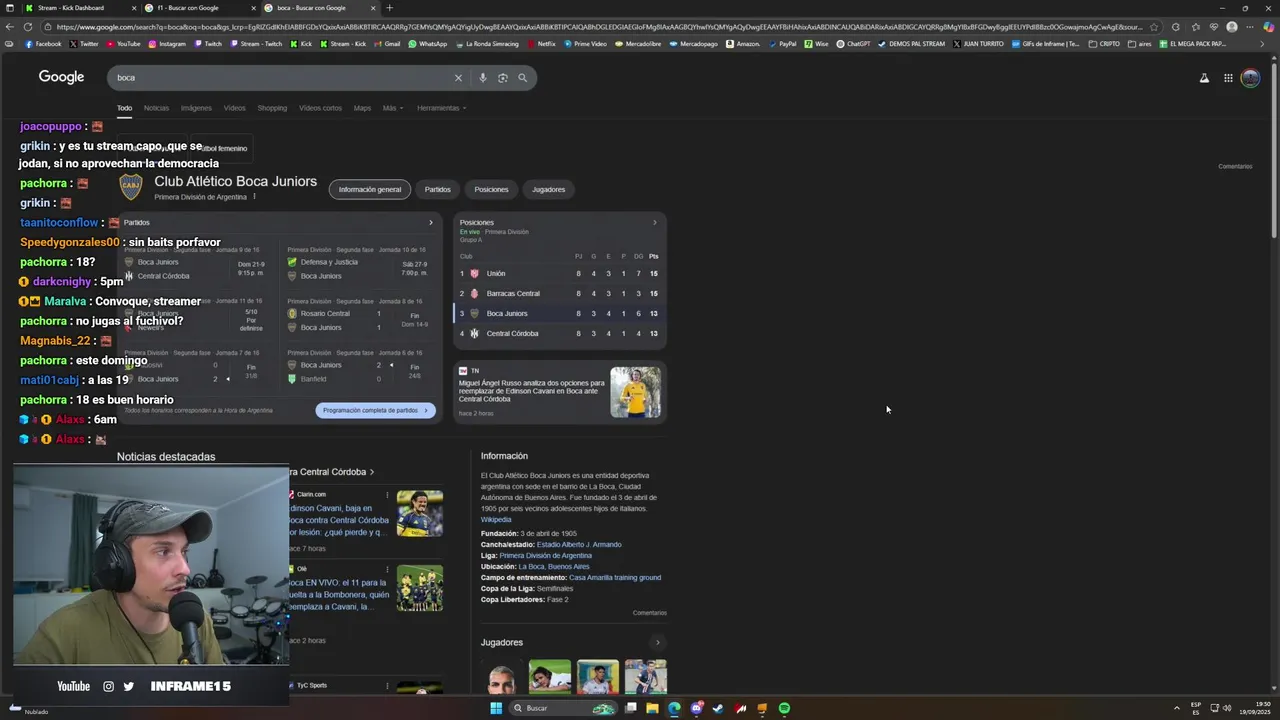The image size is (1280, 720).
Task: Start voice search with microphone icon
Action: (482, 78)
